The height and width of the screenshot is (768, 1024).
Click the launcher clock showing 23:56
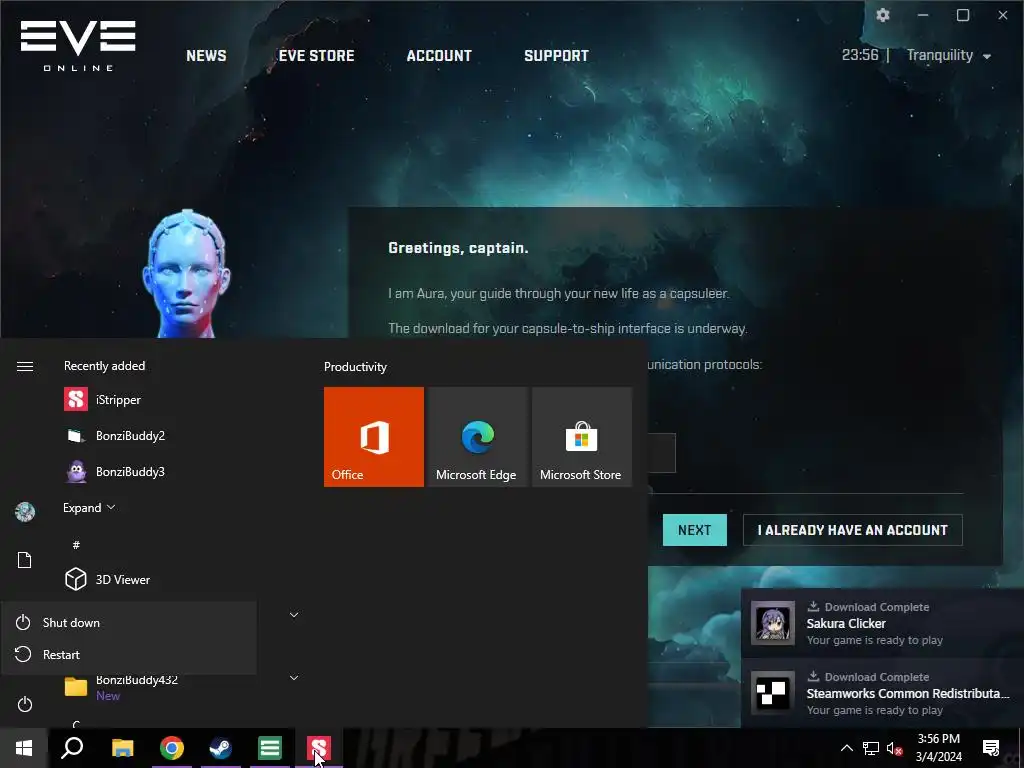(860, 56)
